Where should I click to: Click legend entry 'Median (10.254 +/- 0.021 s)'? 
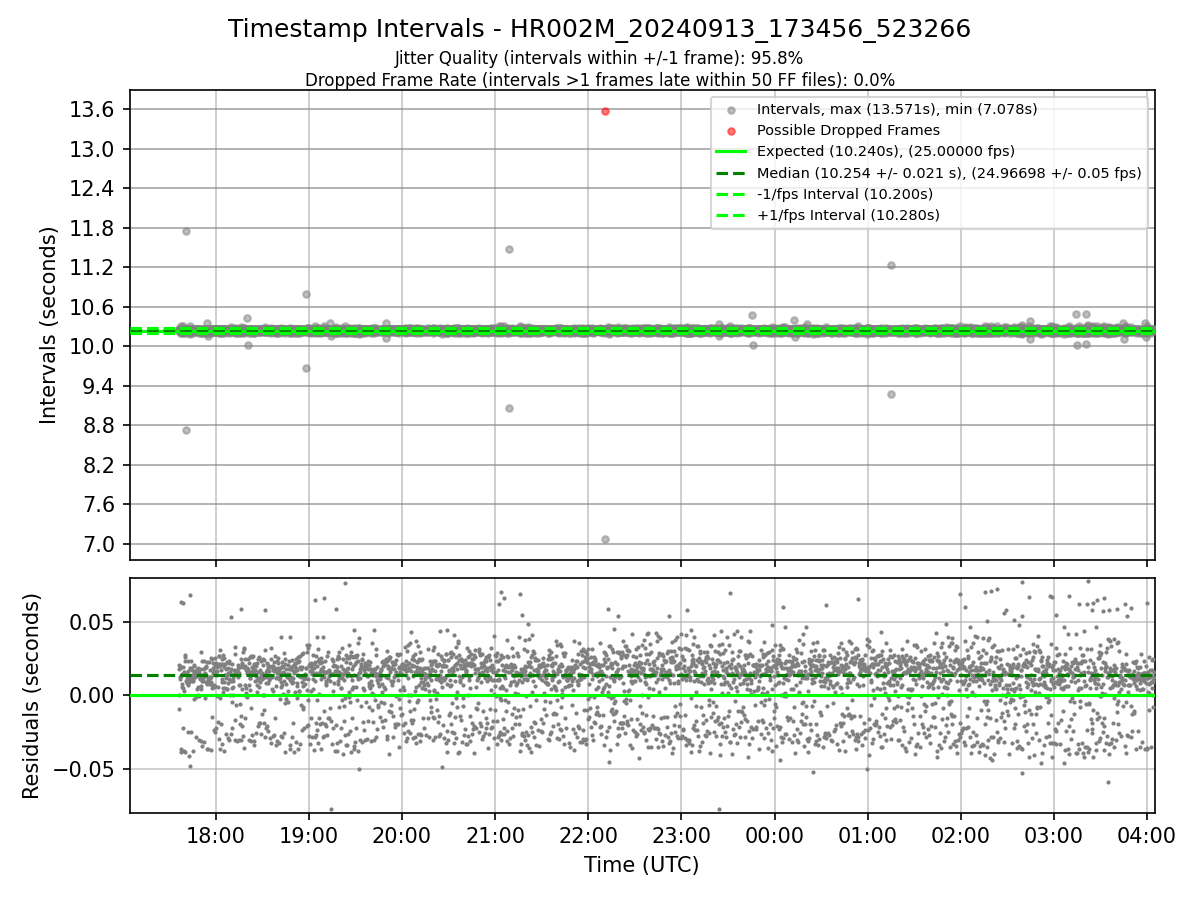pos(949,172)
